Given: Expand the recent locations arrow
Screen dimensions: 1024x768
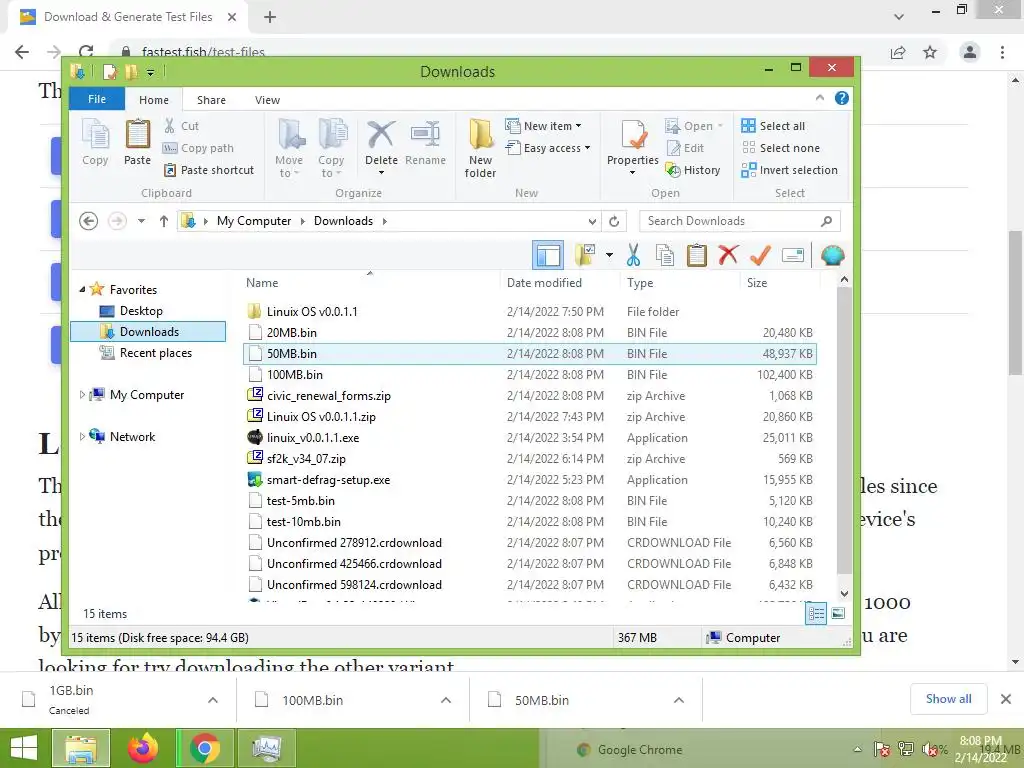Looking at the screenshot, I should point(141,221).
